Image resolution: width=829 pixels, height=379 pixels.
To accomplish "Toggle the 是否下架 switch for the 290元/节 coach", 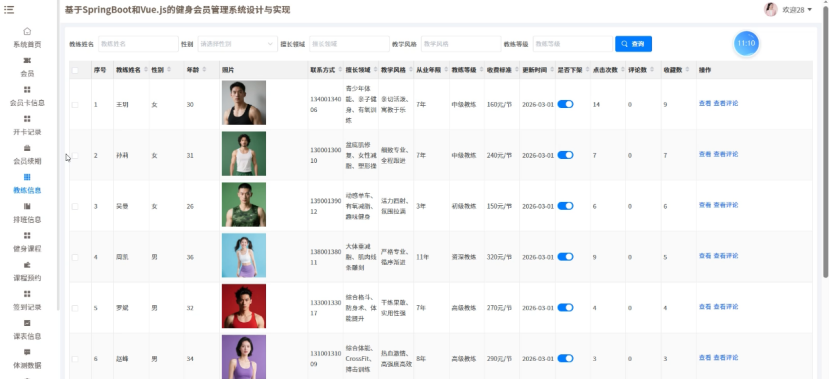I will [565, 358].
